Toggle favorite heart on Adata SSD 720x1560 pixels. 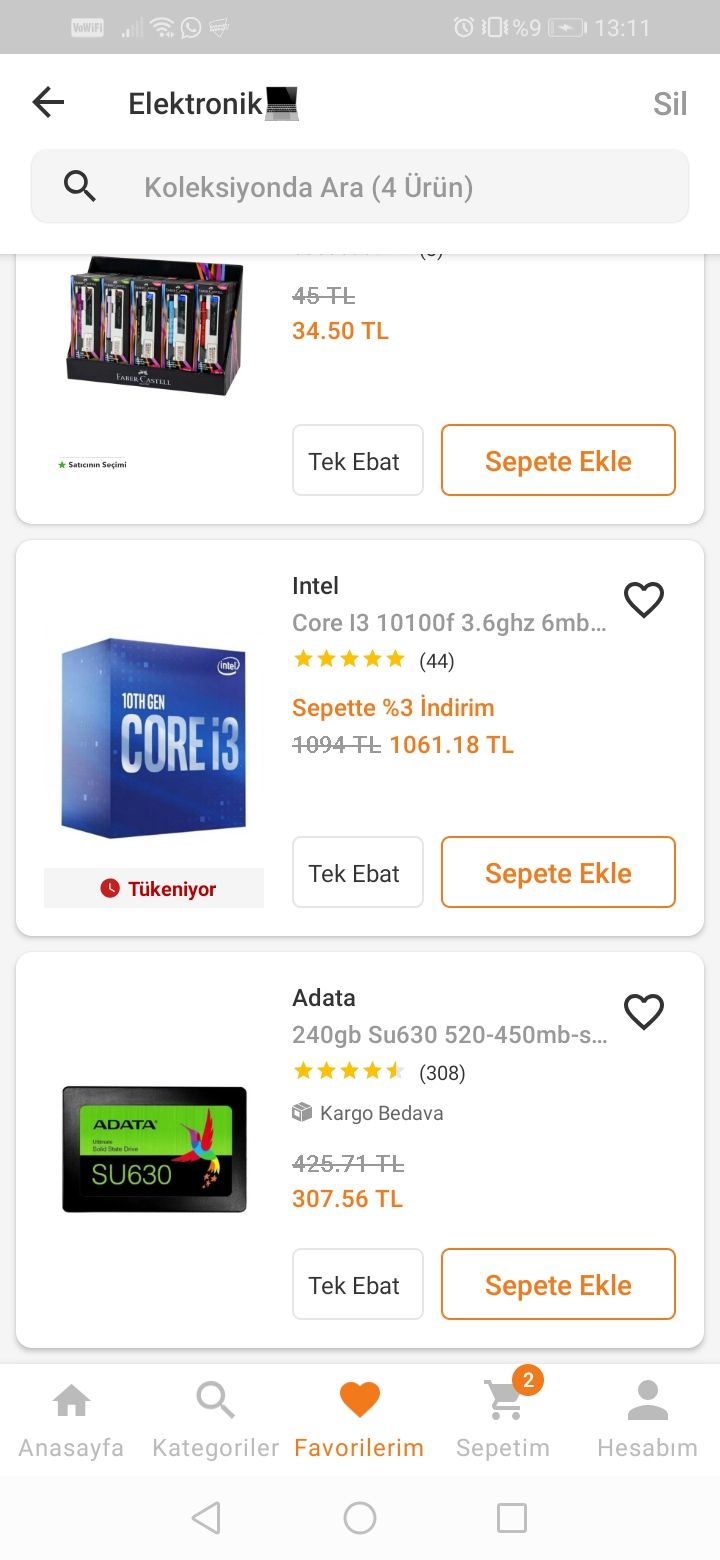pos(643,1012)
